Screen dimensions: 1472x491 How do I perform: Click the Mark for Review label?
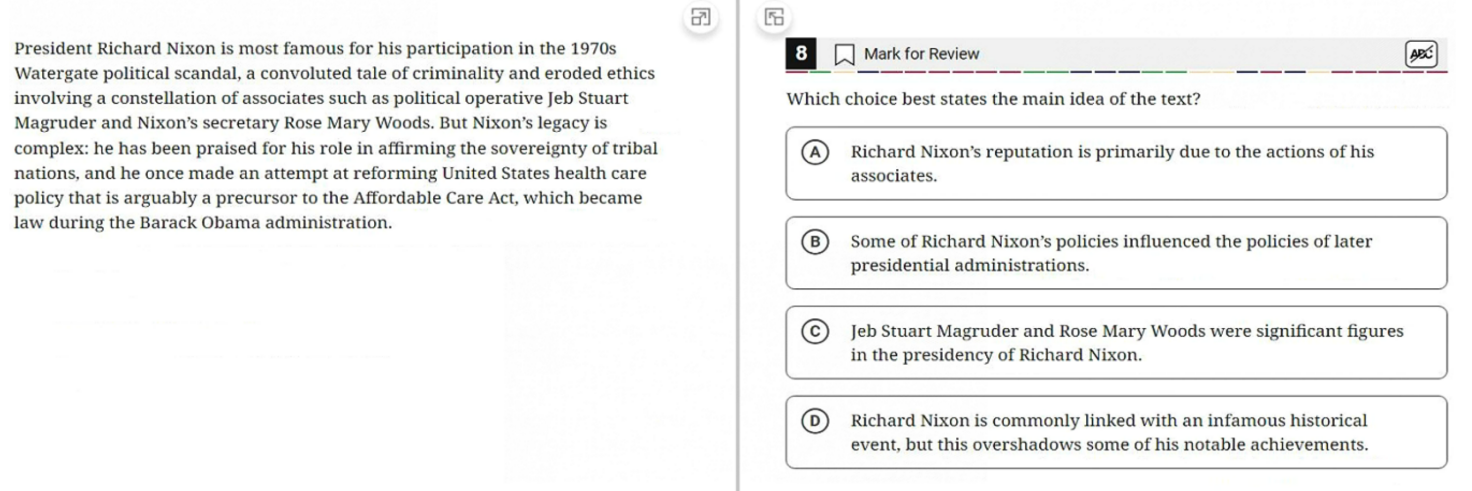921,54
